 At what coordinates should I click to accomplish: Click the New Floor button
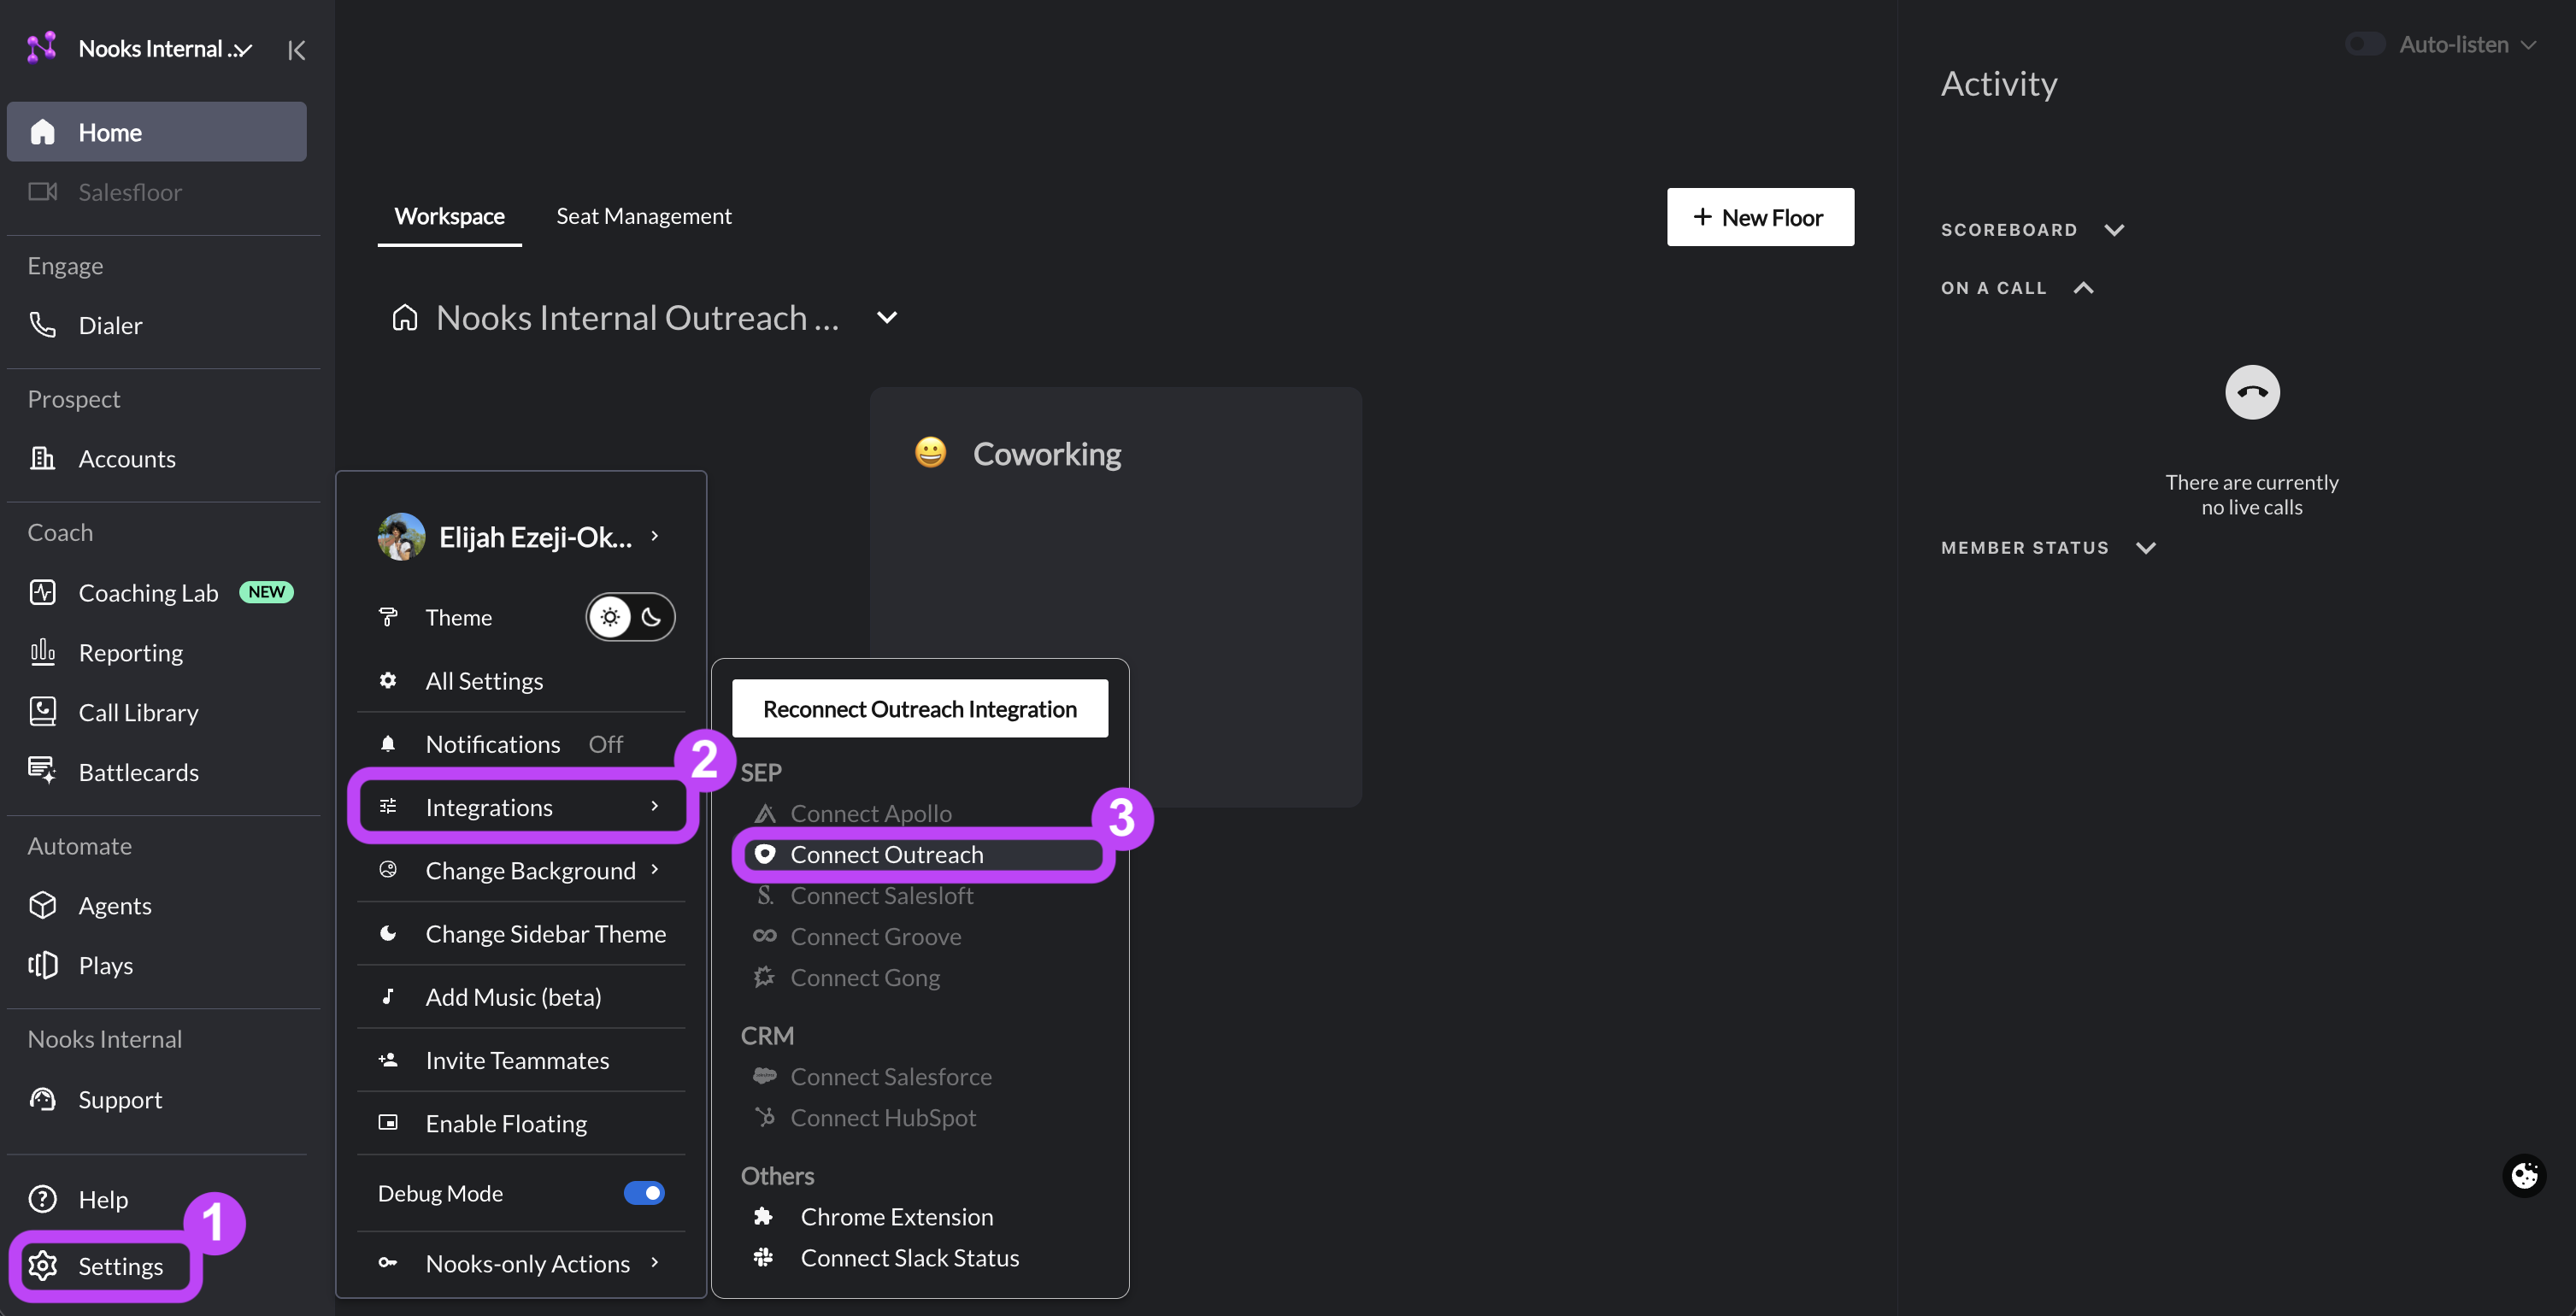[x=1760, y=217]
